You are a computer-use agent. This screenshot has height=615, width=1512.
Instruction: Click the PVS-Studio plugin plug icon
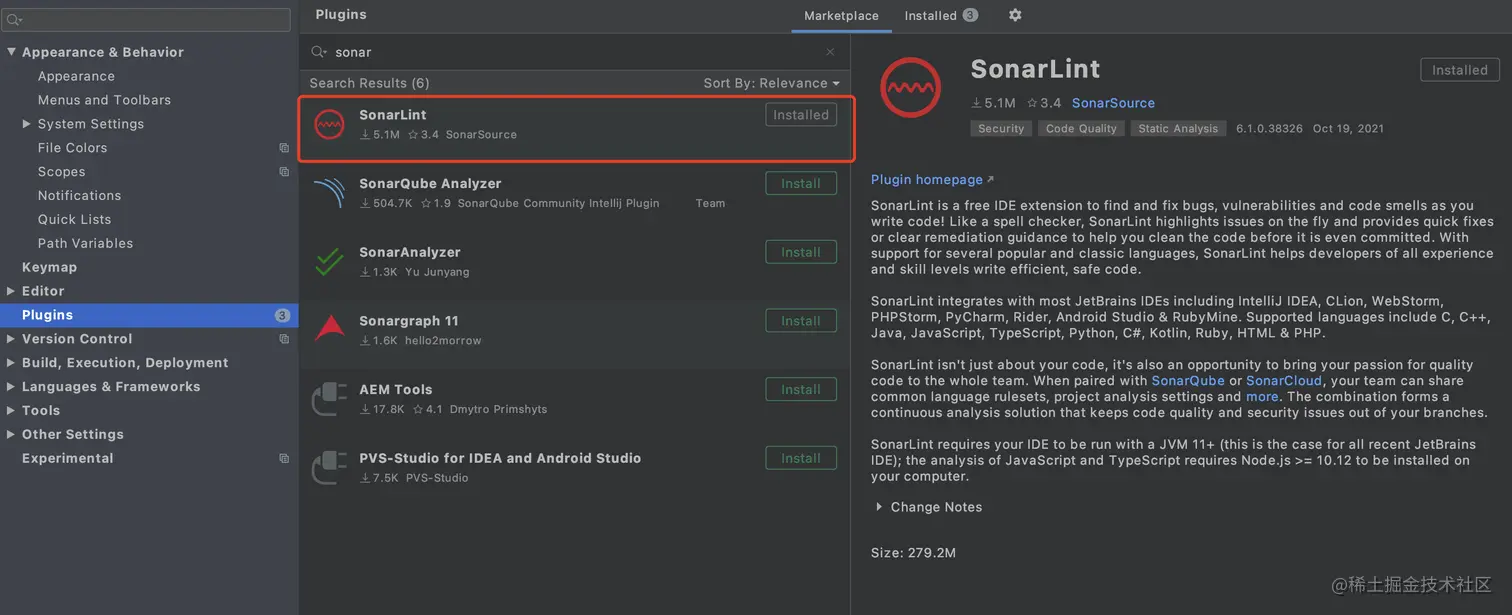tap(329, 468)
